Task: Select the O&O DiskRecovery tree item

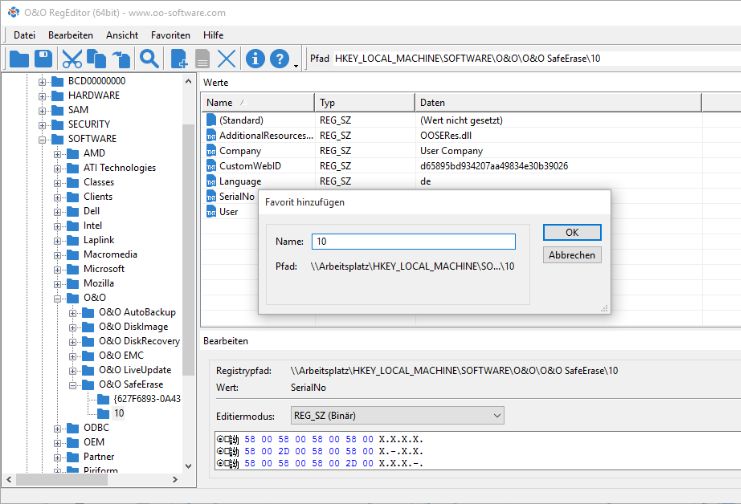Action: (x=139, y=341)
